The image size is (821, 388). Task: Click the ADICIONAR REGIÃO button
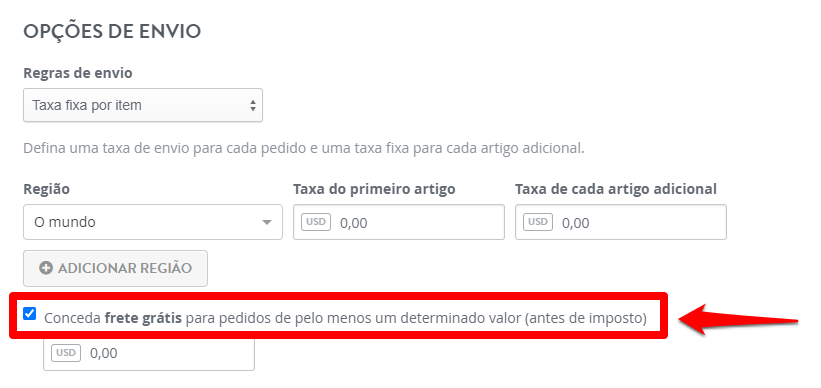tap(116, 269)
